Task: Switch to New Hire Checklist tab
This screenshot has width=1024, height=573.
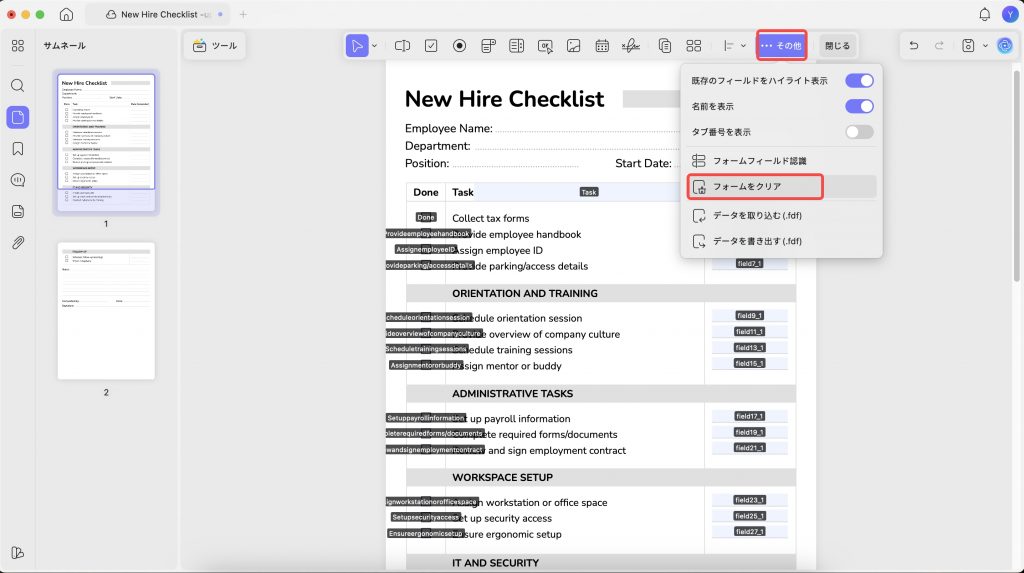Action: coord(158,14)
